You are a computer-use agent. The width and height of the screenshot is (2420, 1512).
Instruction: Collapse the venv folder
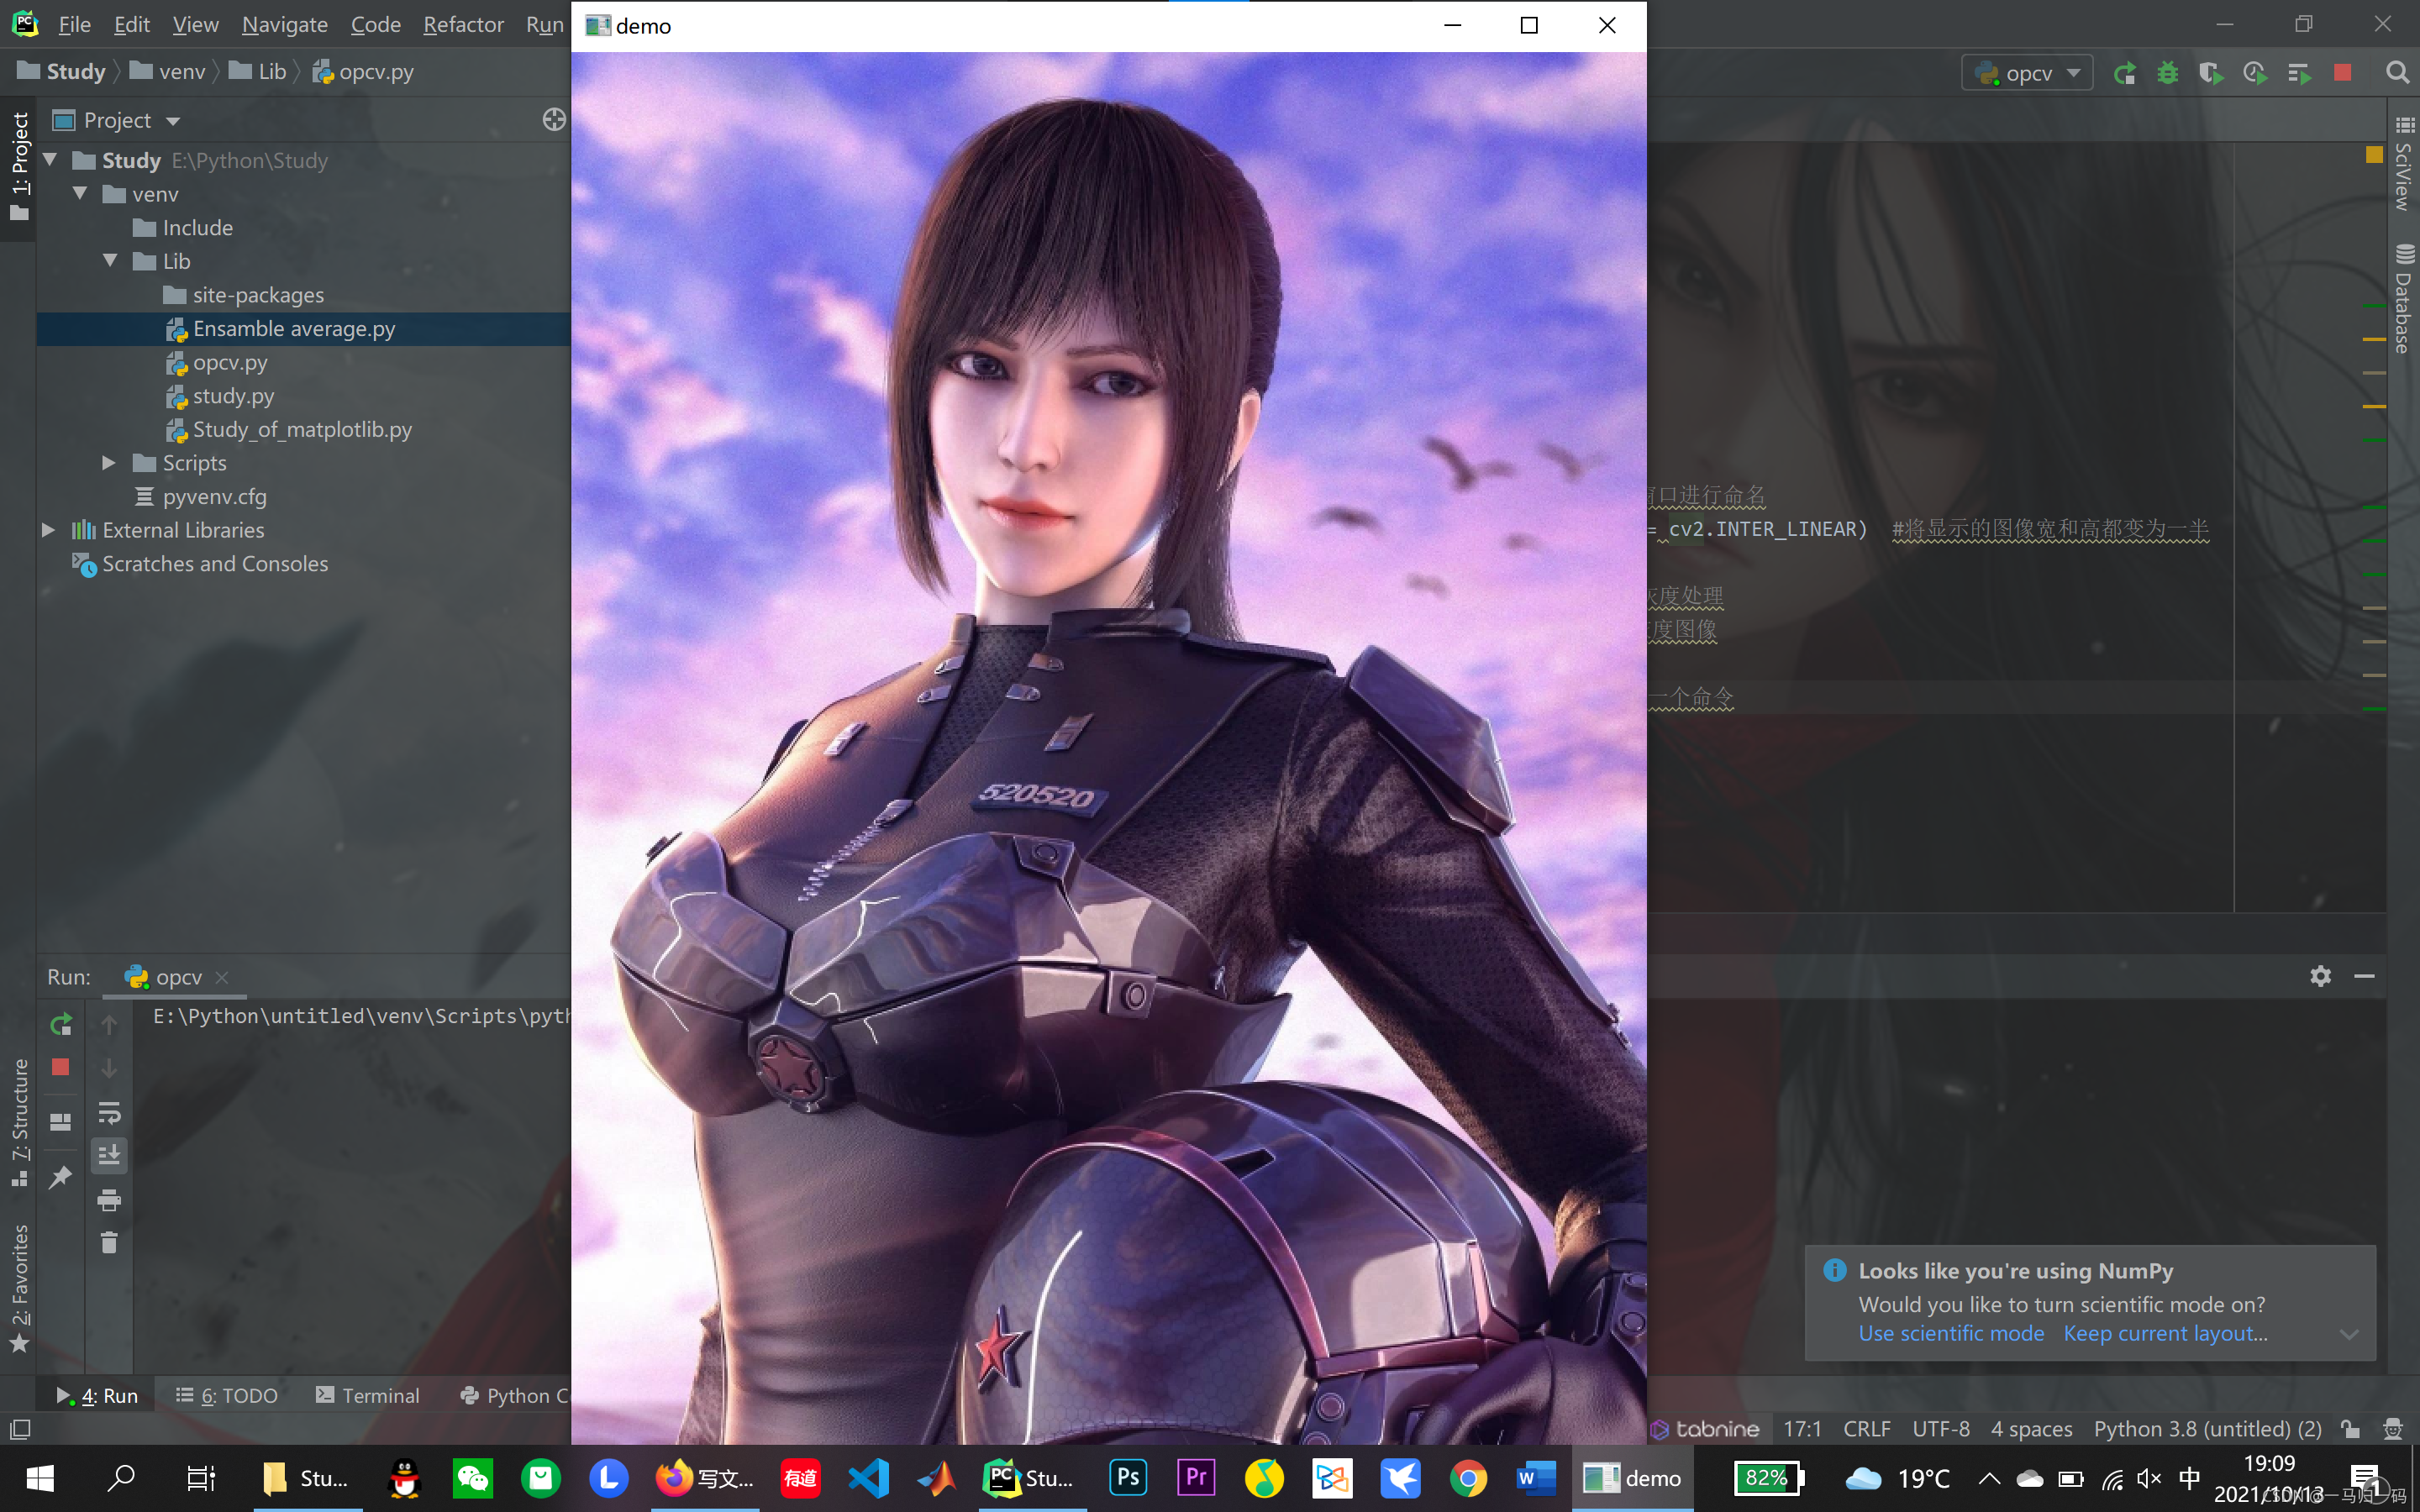click(80, 193)
